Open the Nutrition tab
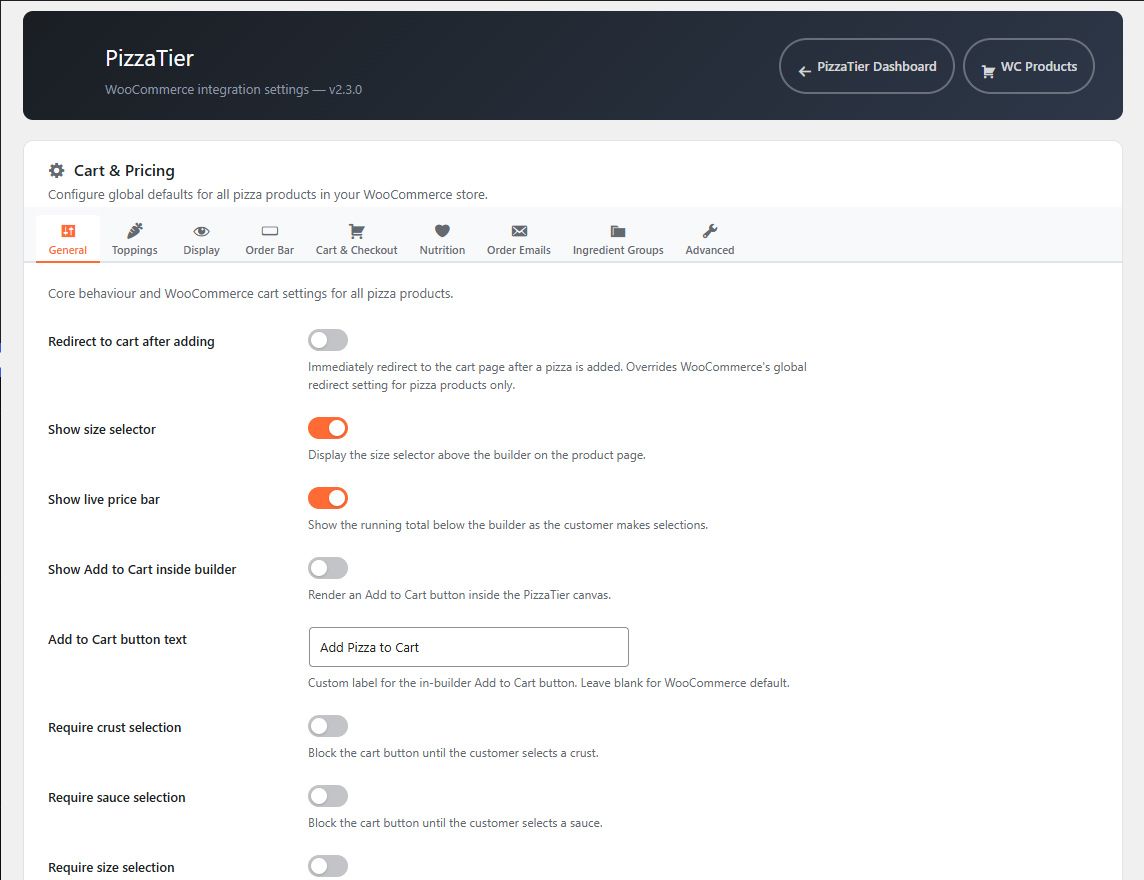Image resolution: width=1144 pixels, height=880 pixels. coord(442,239)
